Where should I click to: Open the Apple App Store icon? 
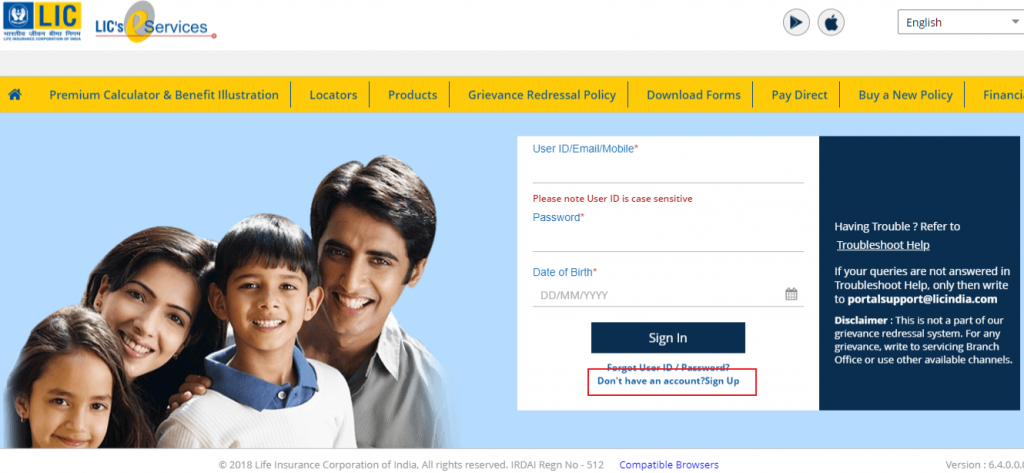831,23
